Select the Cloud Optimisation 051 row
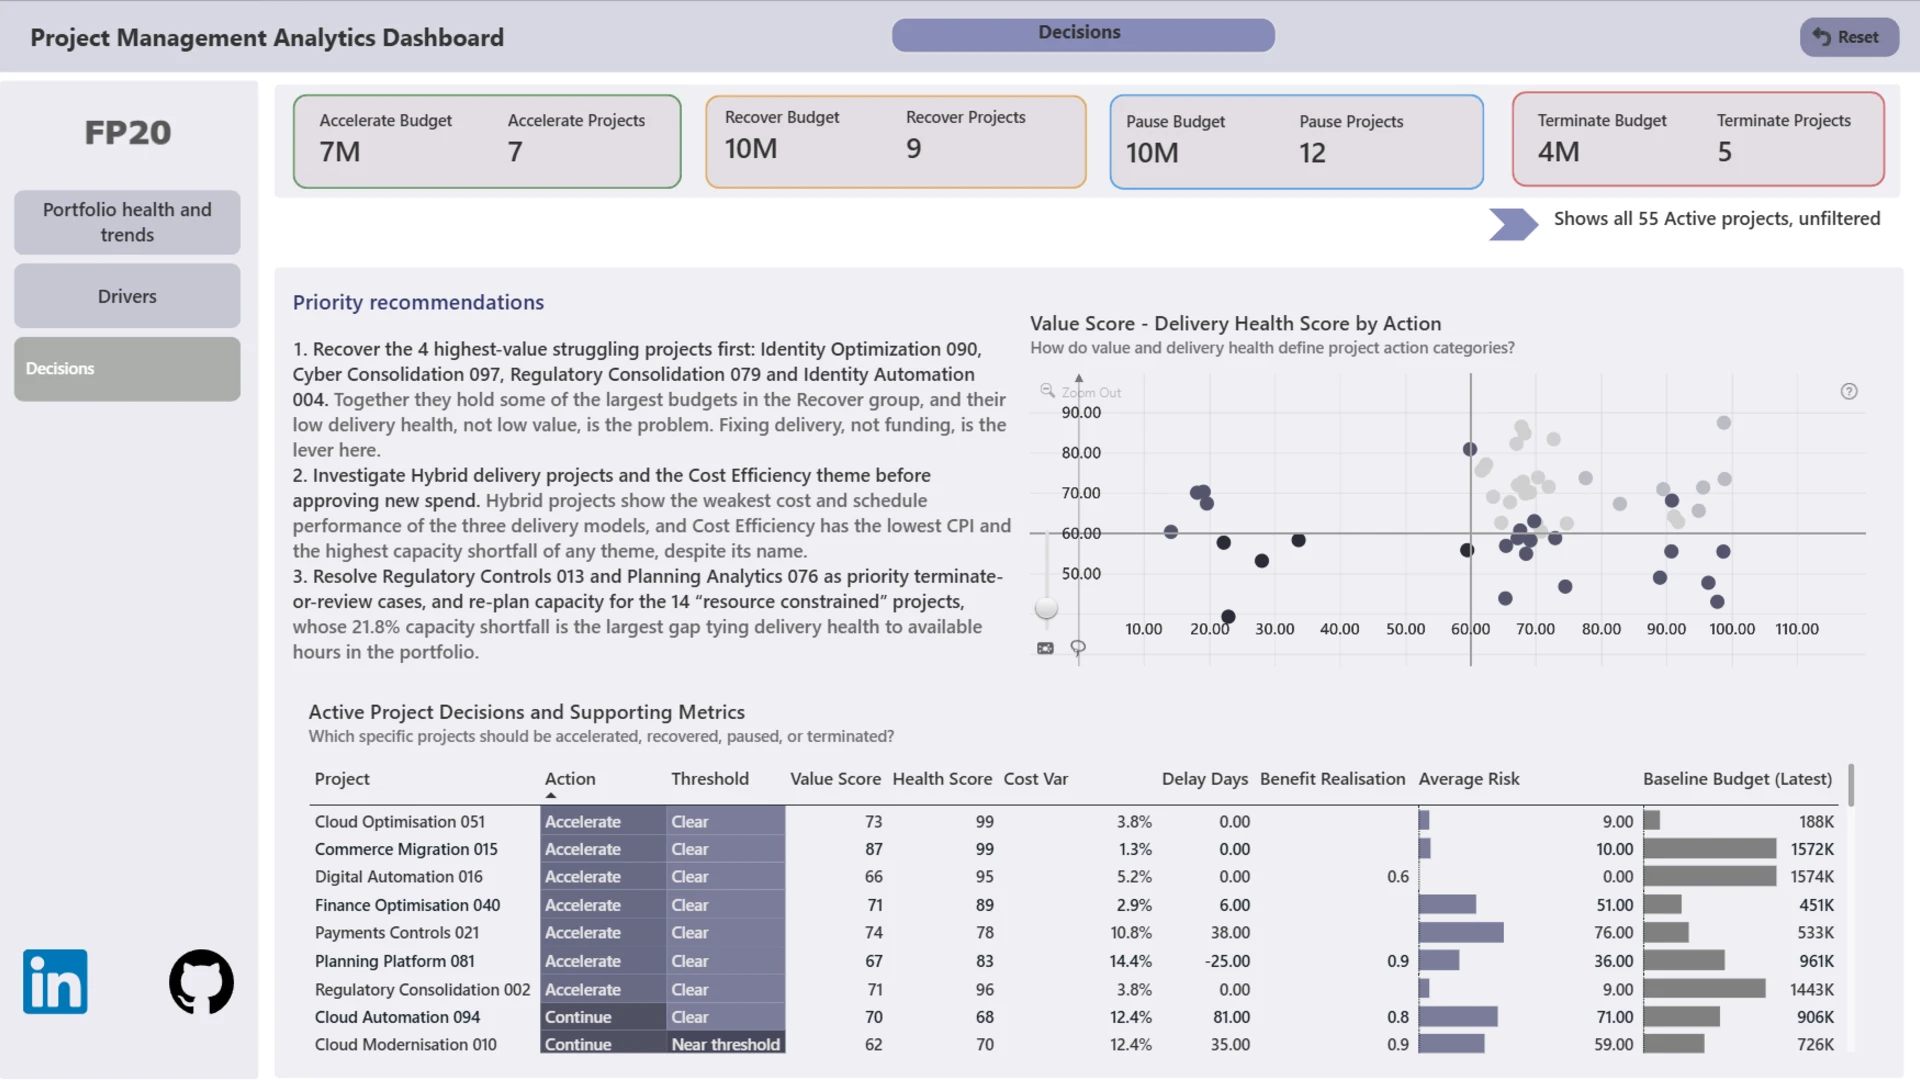The image size is (1920, 1080). 1075,821
